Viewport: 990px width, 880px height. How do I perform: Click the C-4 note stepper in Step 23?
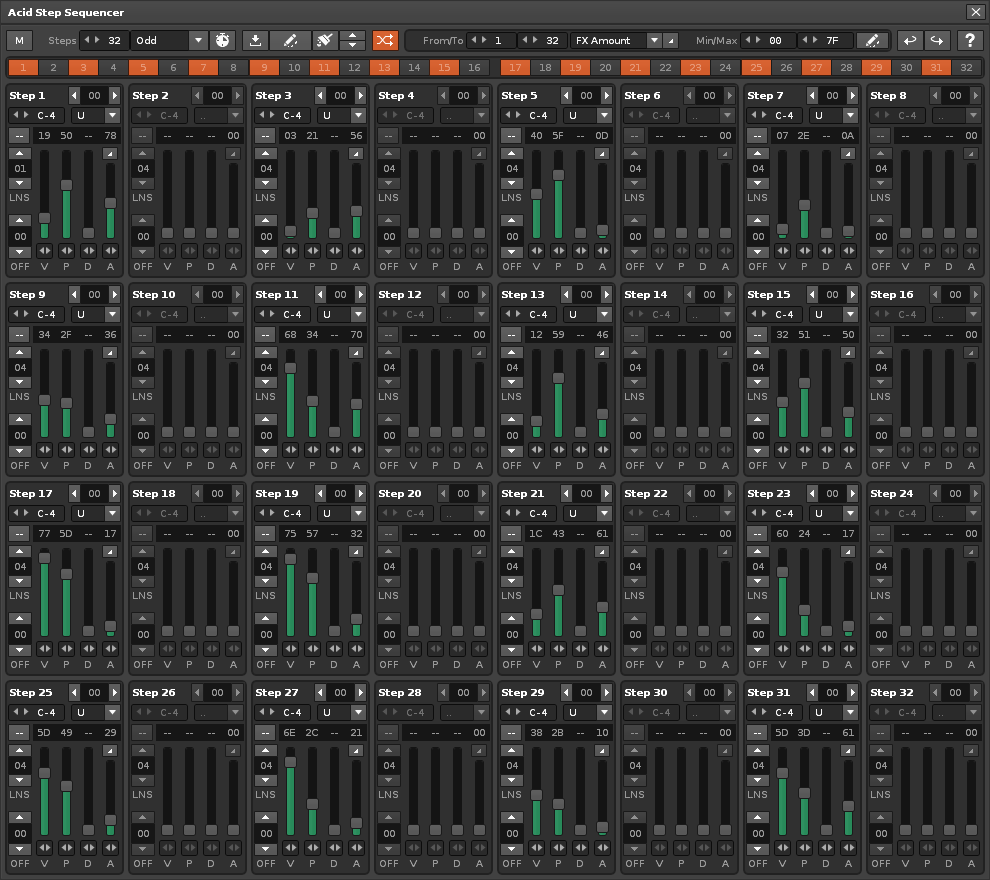(777, 513)
